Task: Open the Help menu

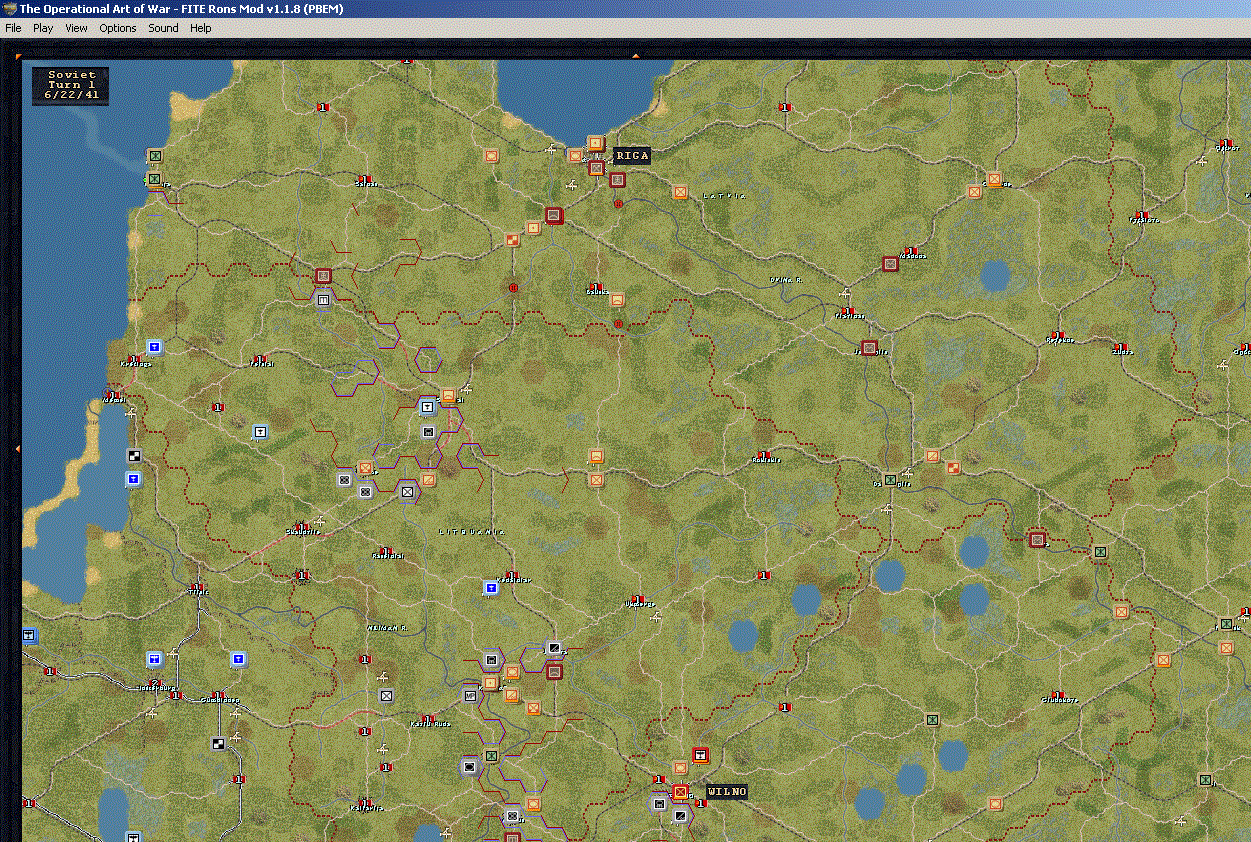Action: pyautogui.click(x=201, y=28)
